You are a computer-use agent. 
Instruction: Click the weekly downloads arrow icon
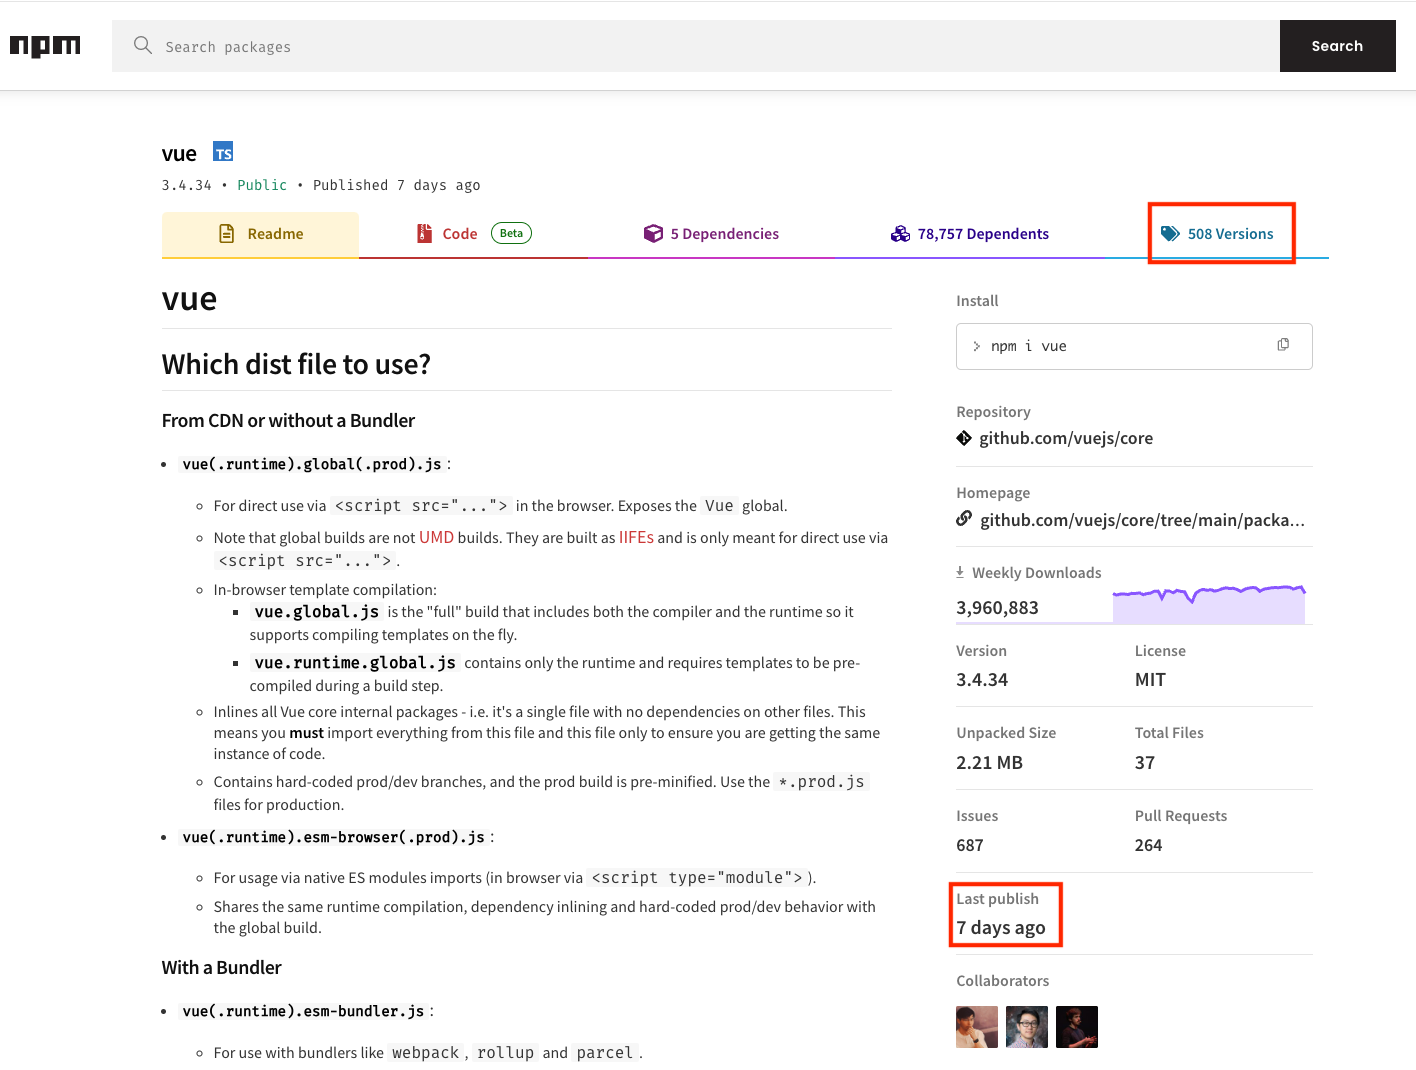(960, 572)
